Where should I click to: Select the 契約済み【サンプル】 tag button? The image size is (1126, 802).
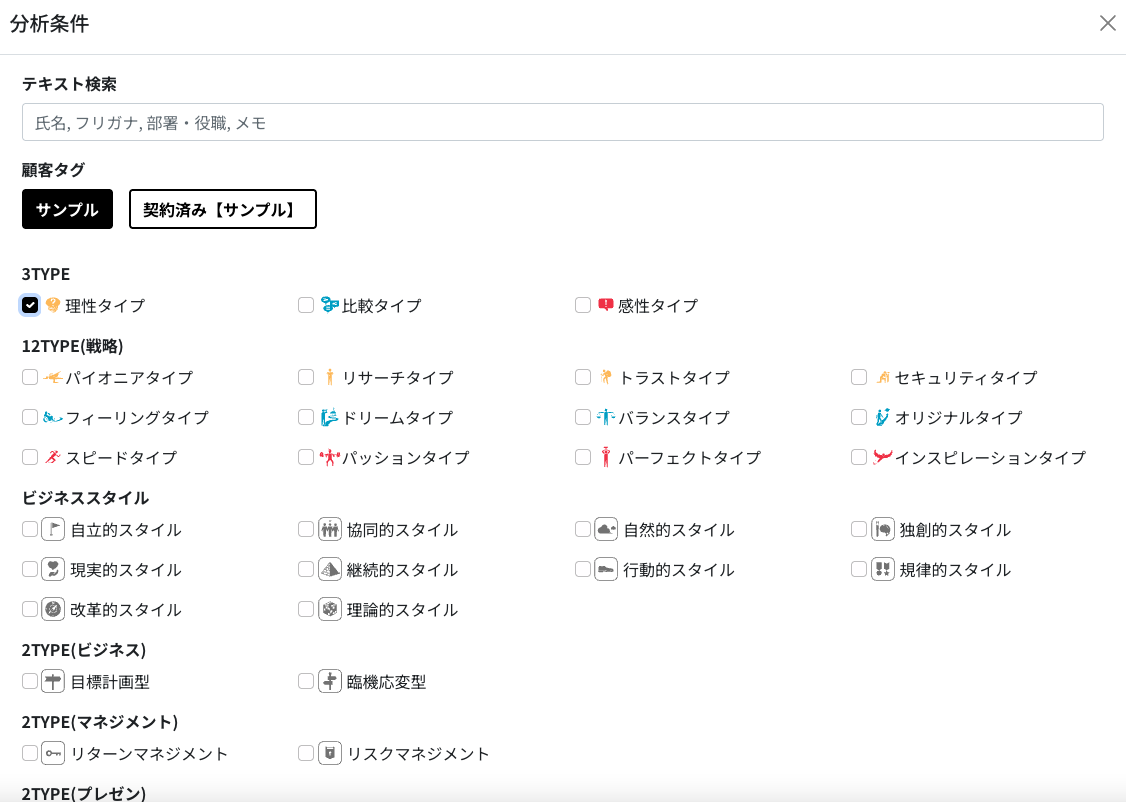[x=222, y=209]
